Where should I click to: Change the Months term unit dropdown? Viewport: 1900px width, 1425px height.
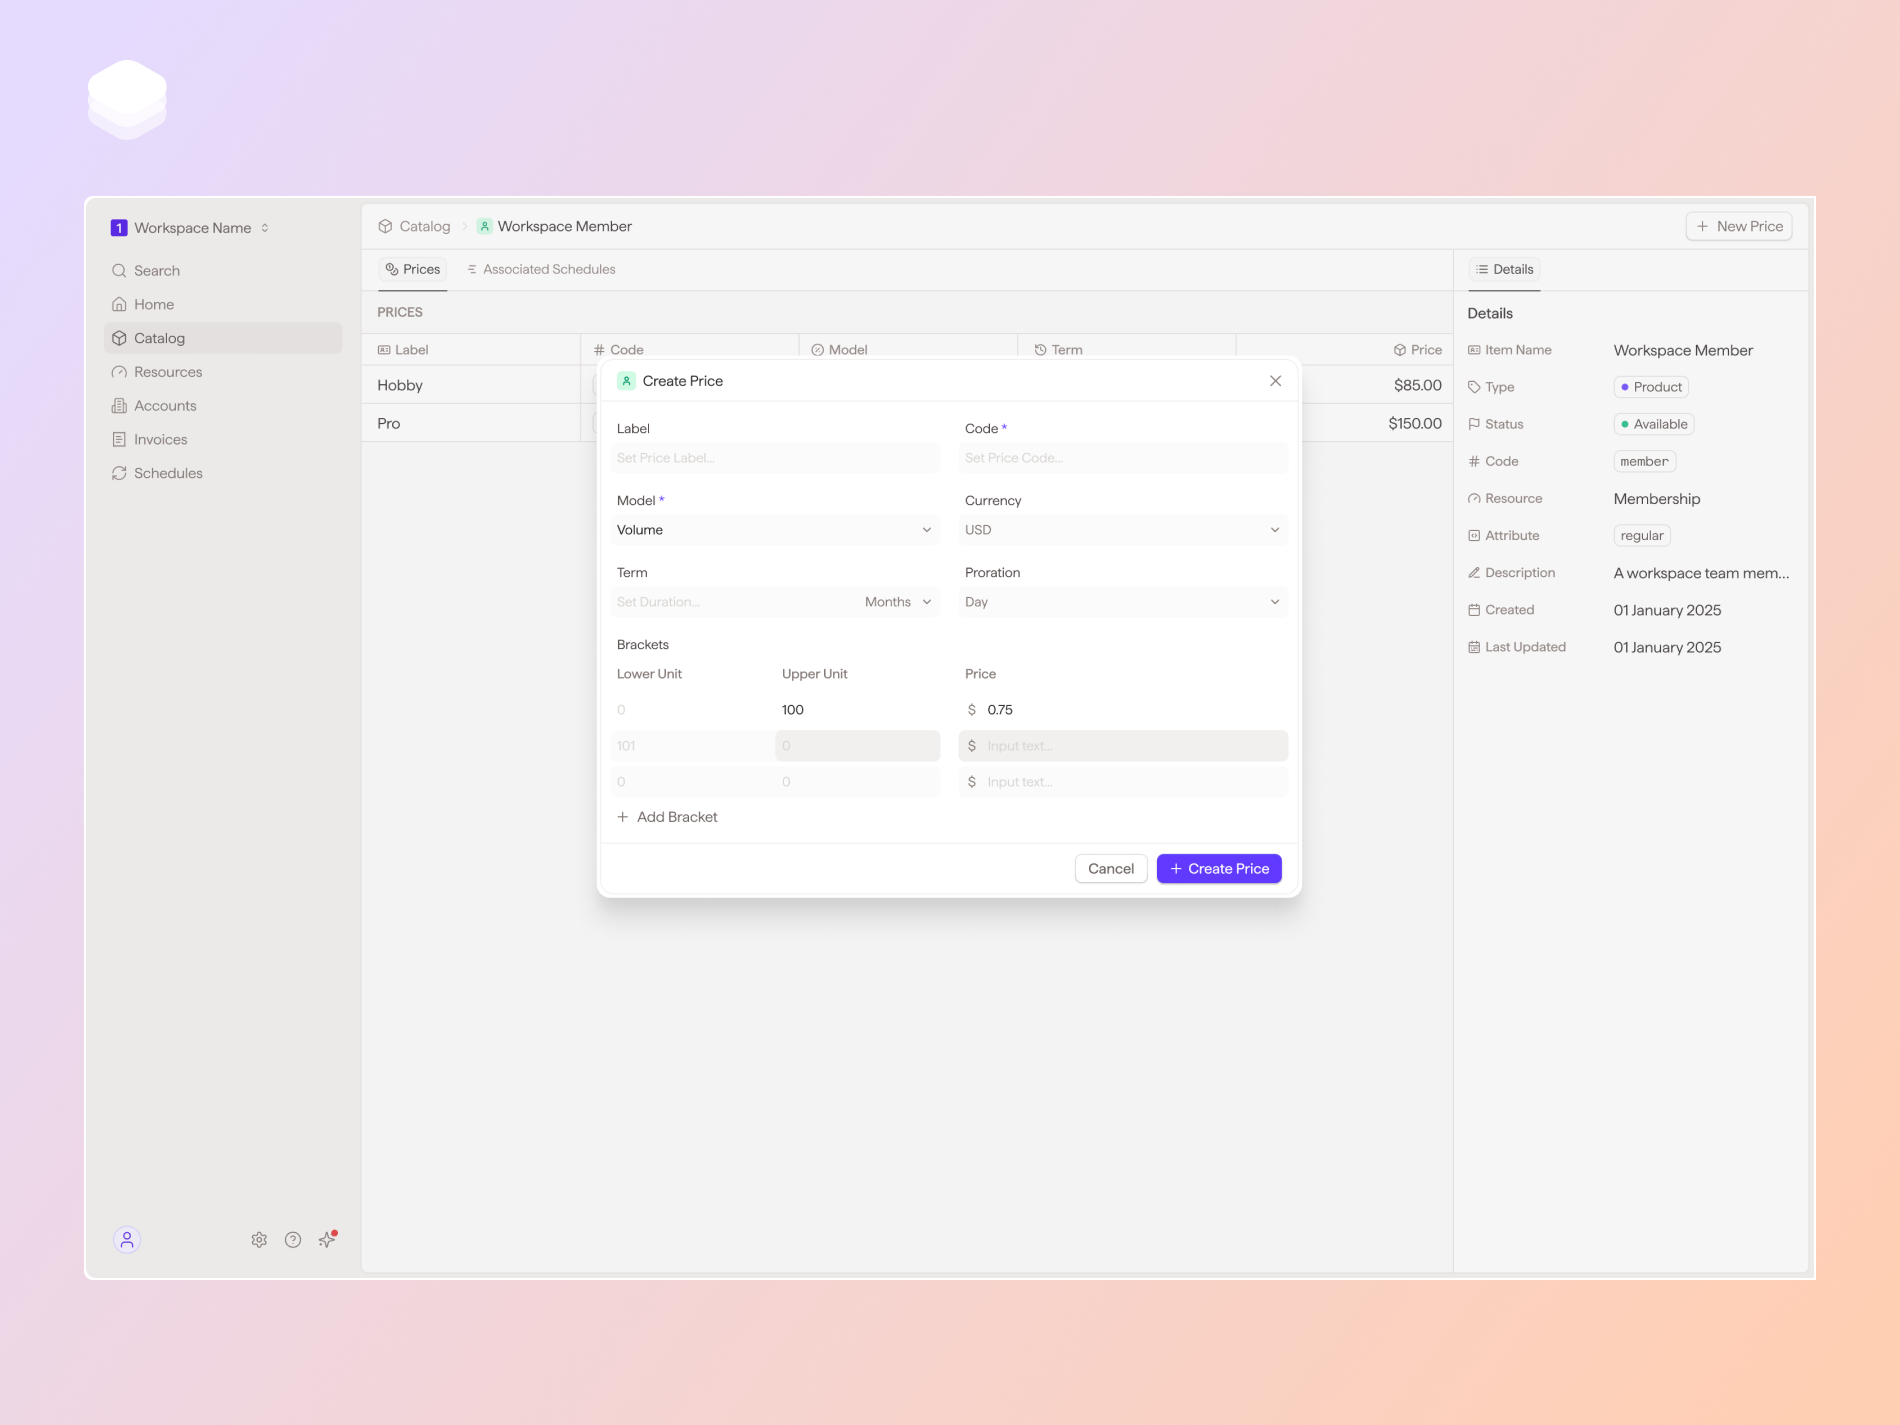click(897, 602)
